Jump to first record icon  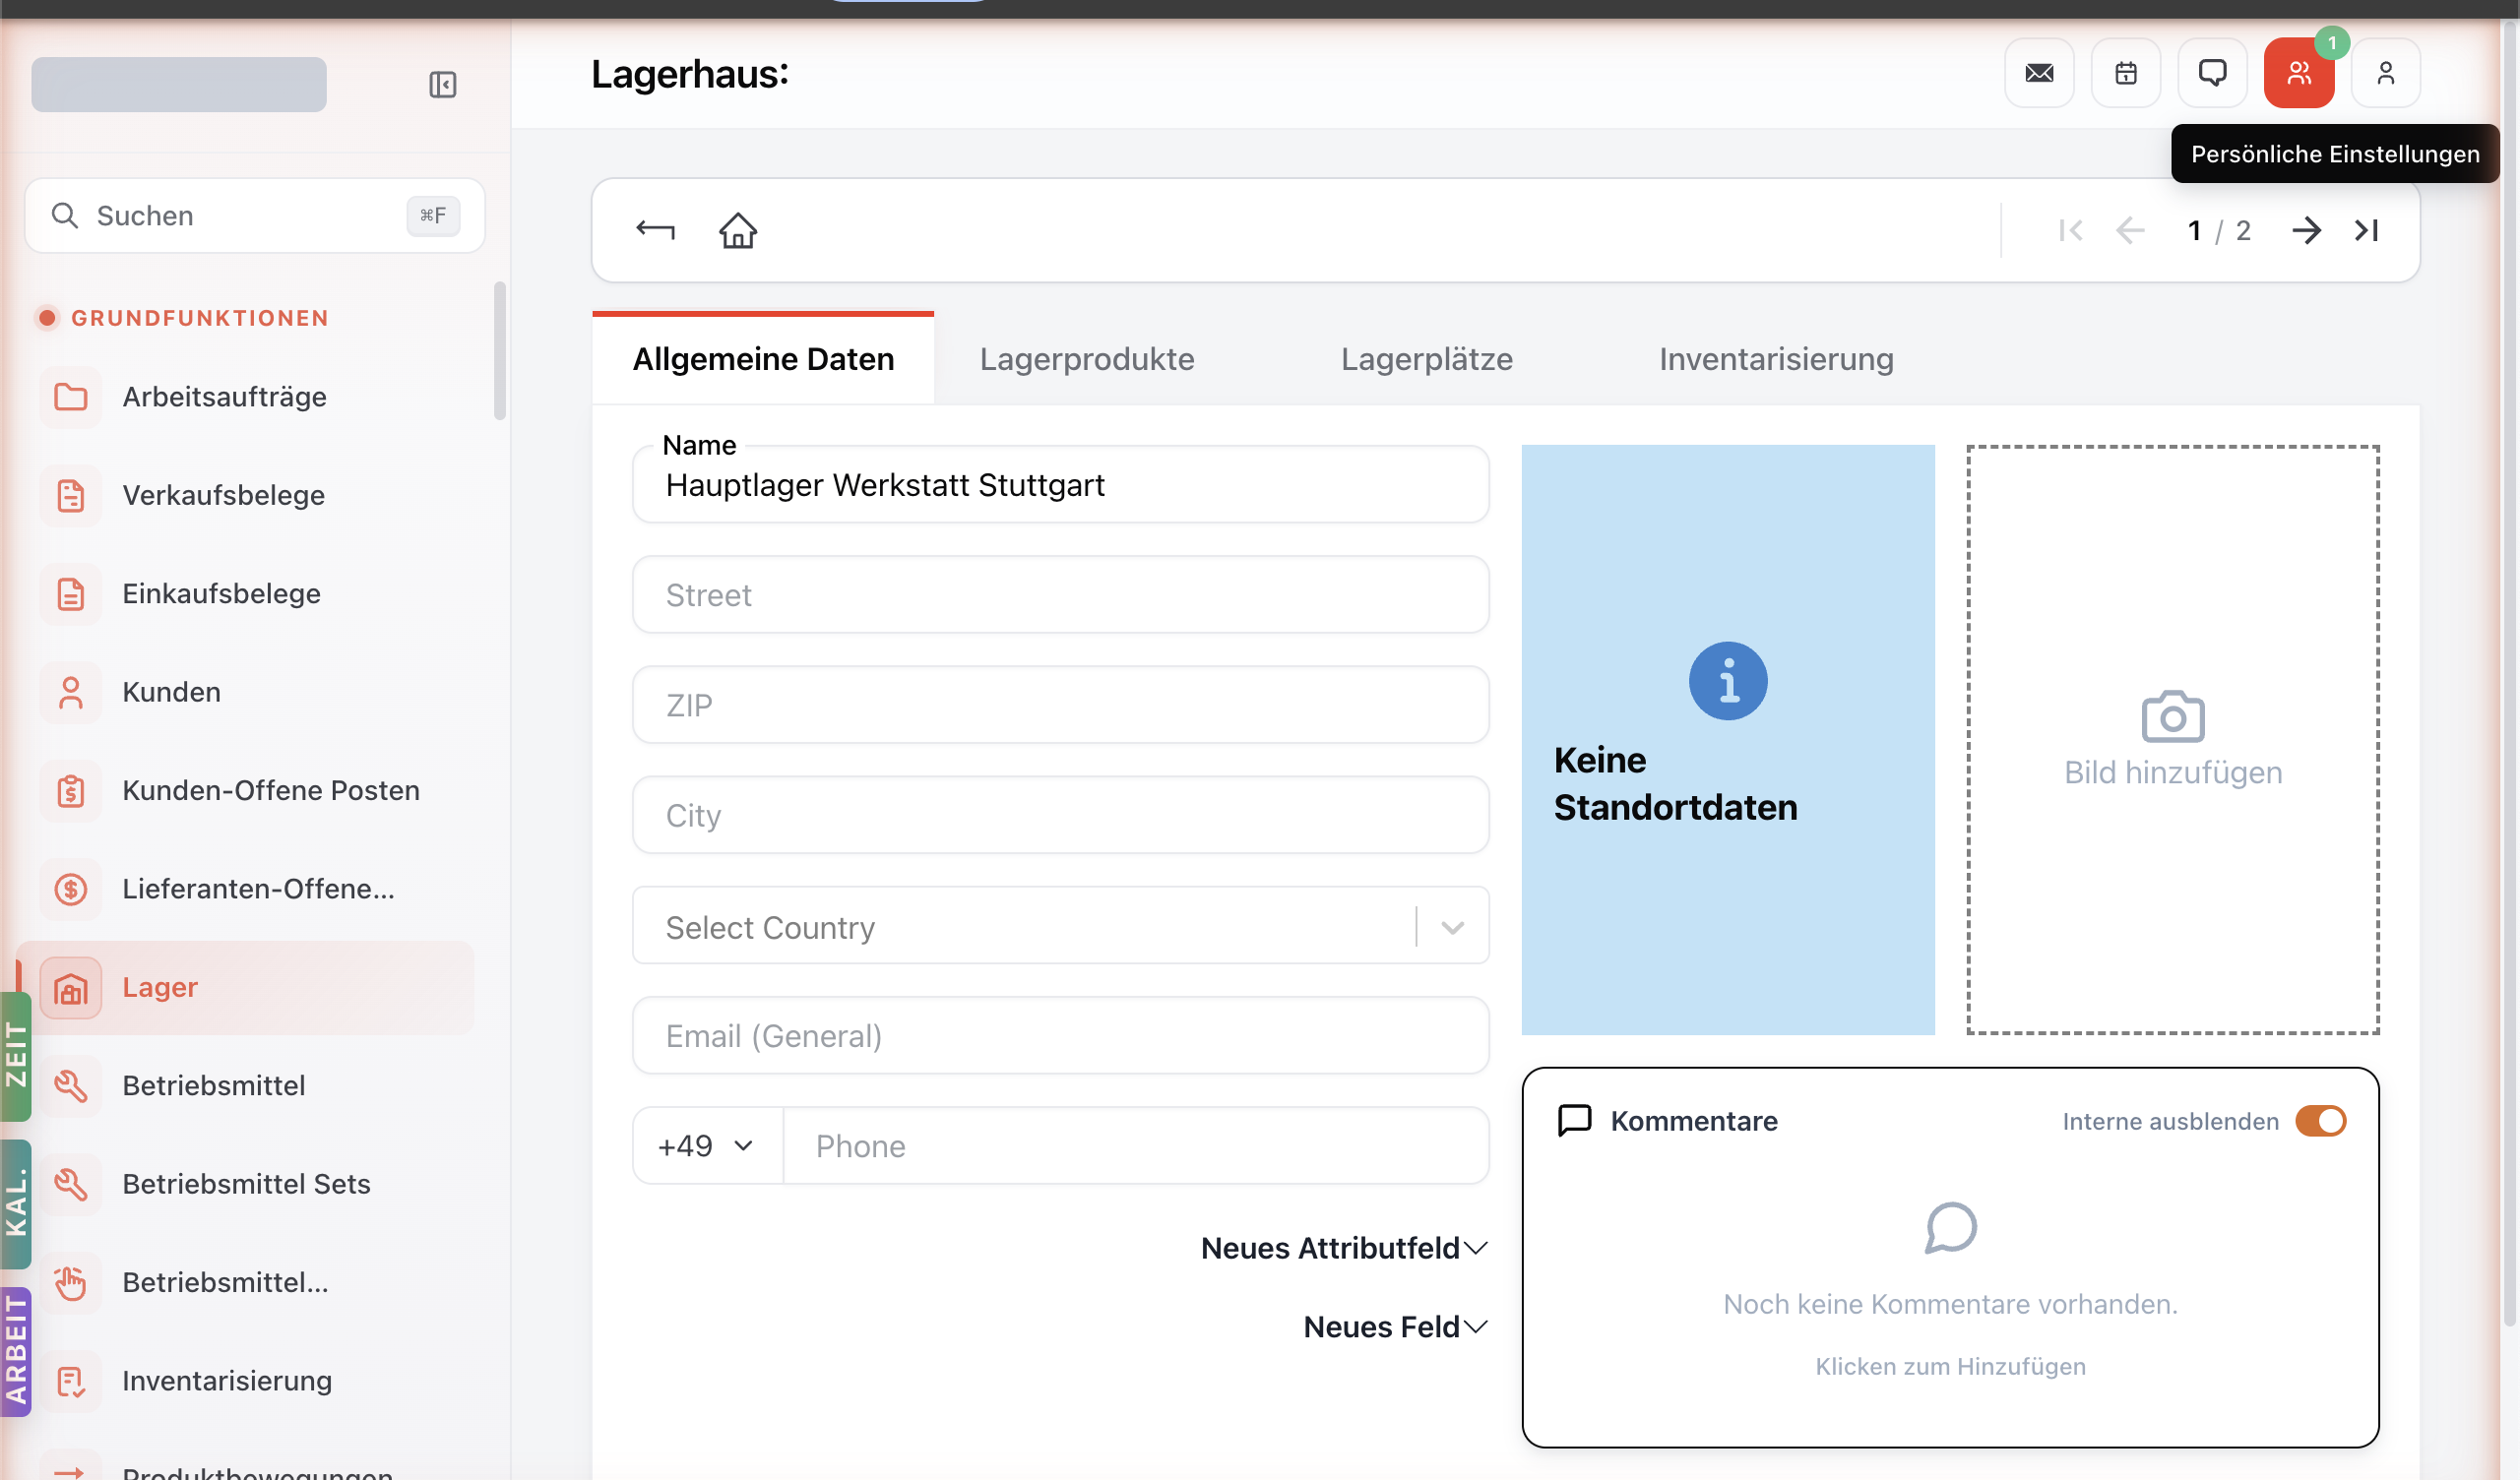coord(2070,230)
